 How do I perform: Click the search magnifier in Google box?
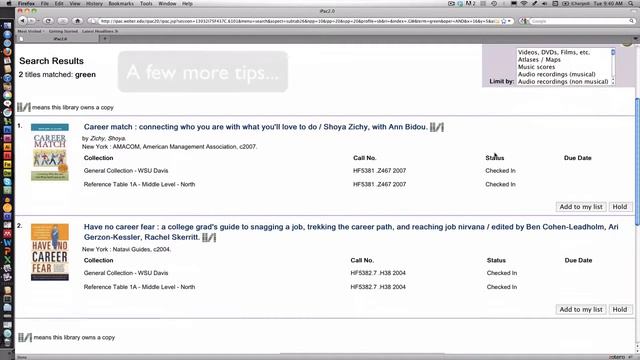pyautogui.click(x=631, y=21)
